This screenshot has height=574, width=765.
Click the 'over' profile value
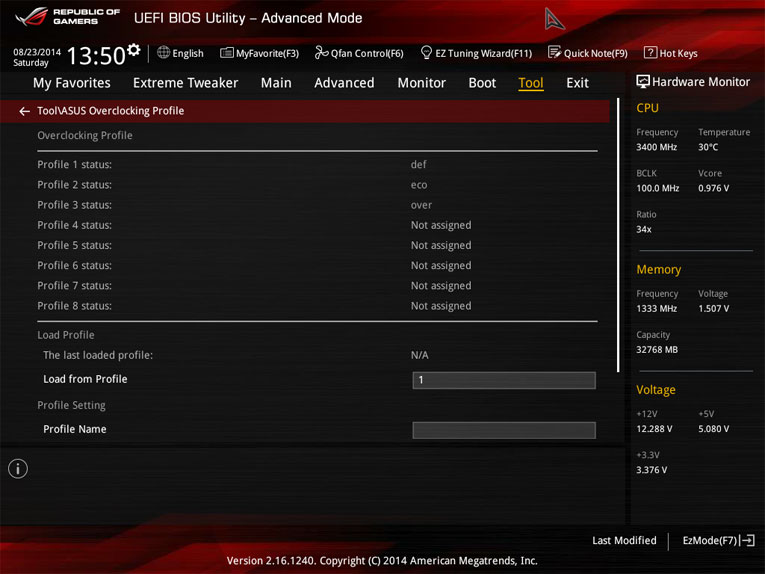coord(421,205)
